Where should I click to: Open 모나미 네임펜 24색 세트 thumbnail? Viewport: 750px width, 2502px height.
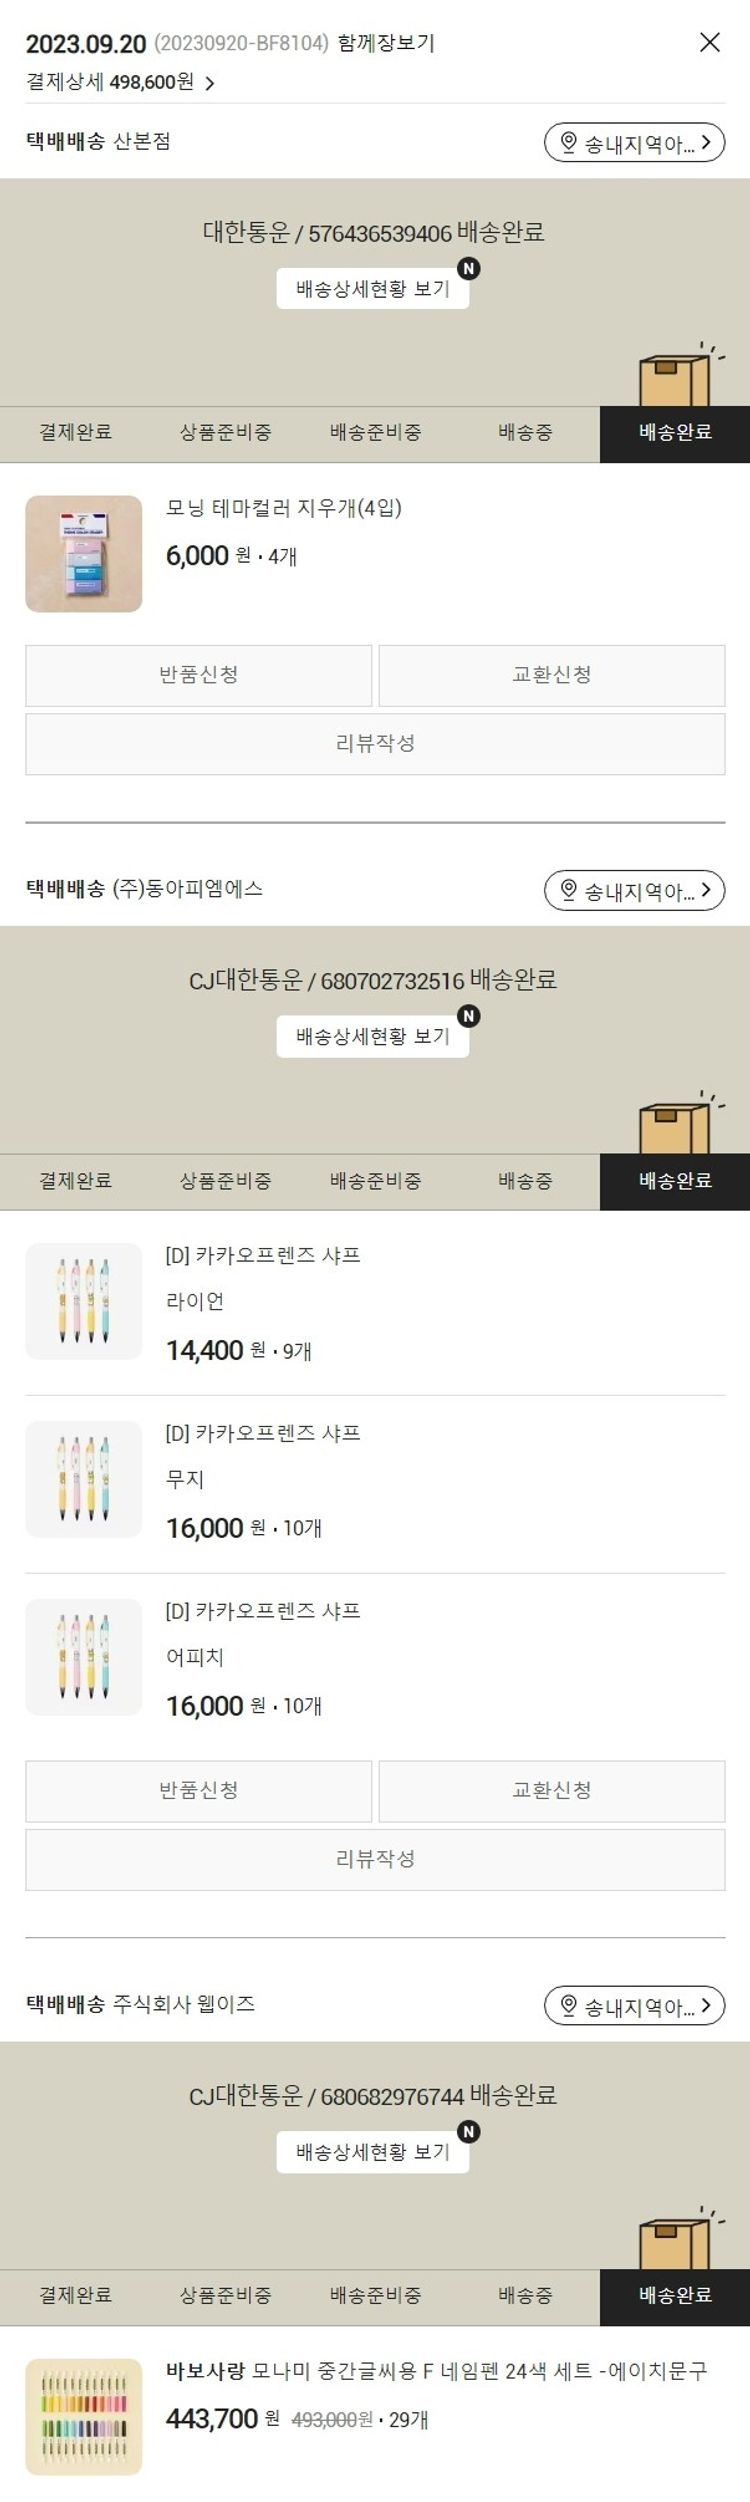(84, 2416)
